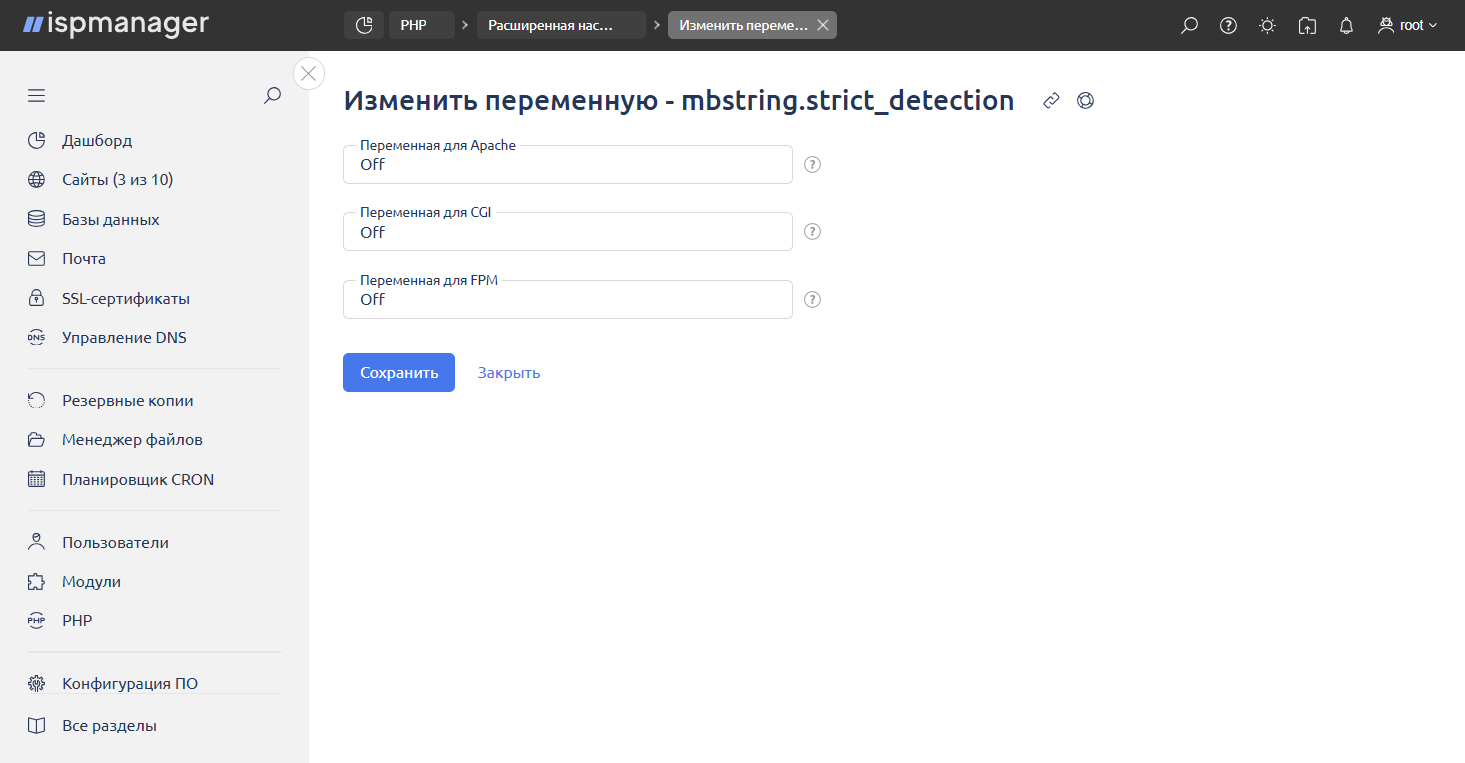Click the sidebar search magnifier icon

[272, 96]
